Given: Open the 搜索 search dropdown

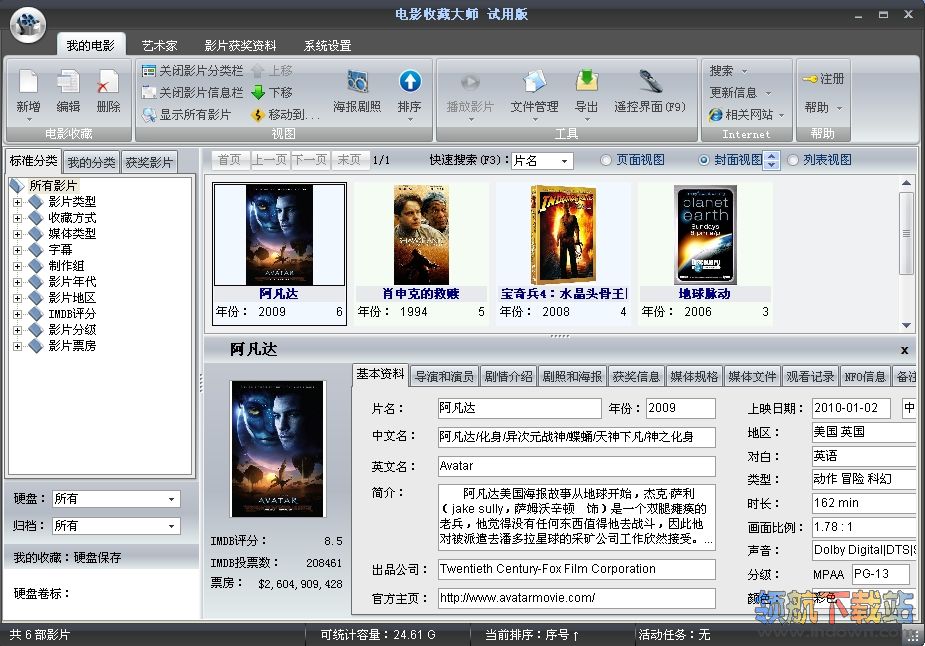Looking at the screenshot, I should [729, 71].
